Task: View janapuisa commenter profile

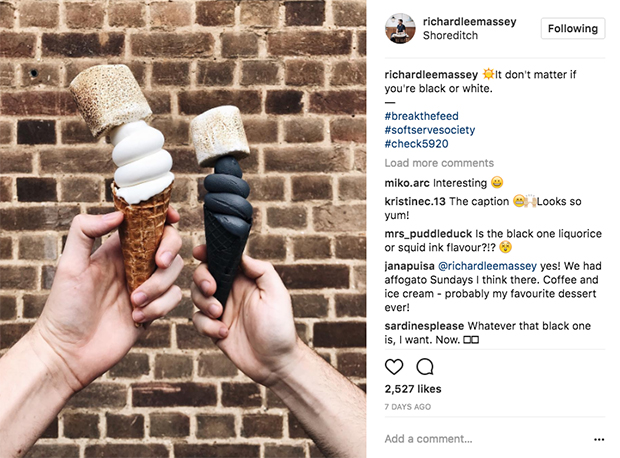Action: coord(409,266)
